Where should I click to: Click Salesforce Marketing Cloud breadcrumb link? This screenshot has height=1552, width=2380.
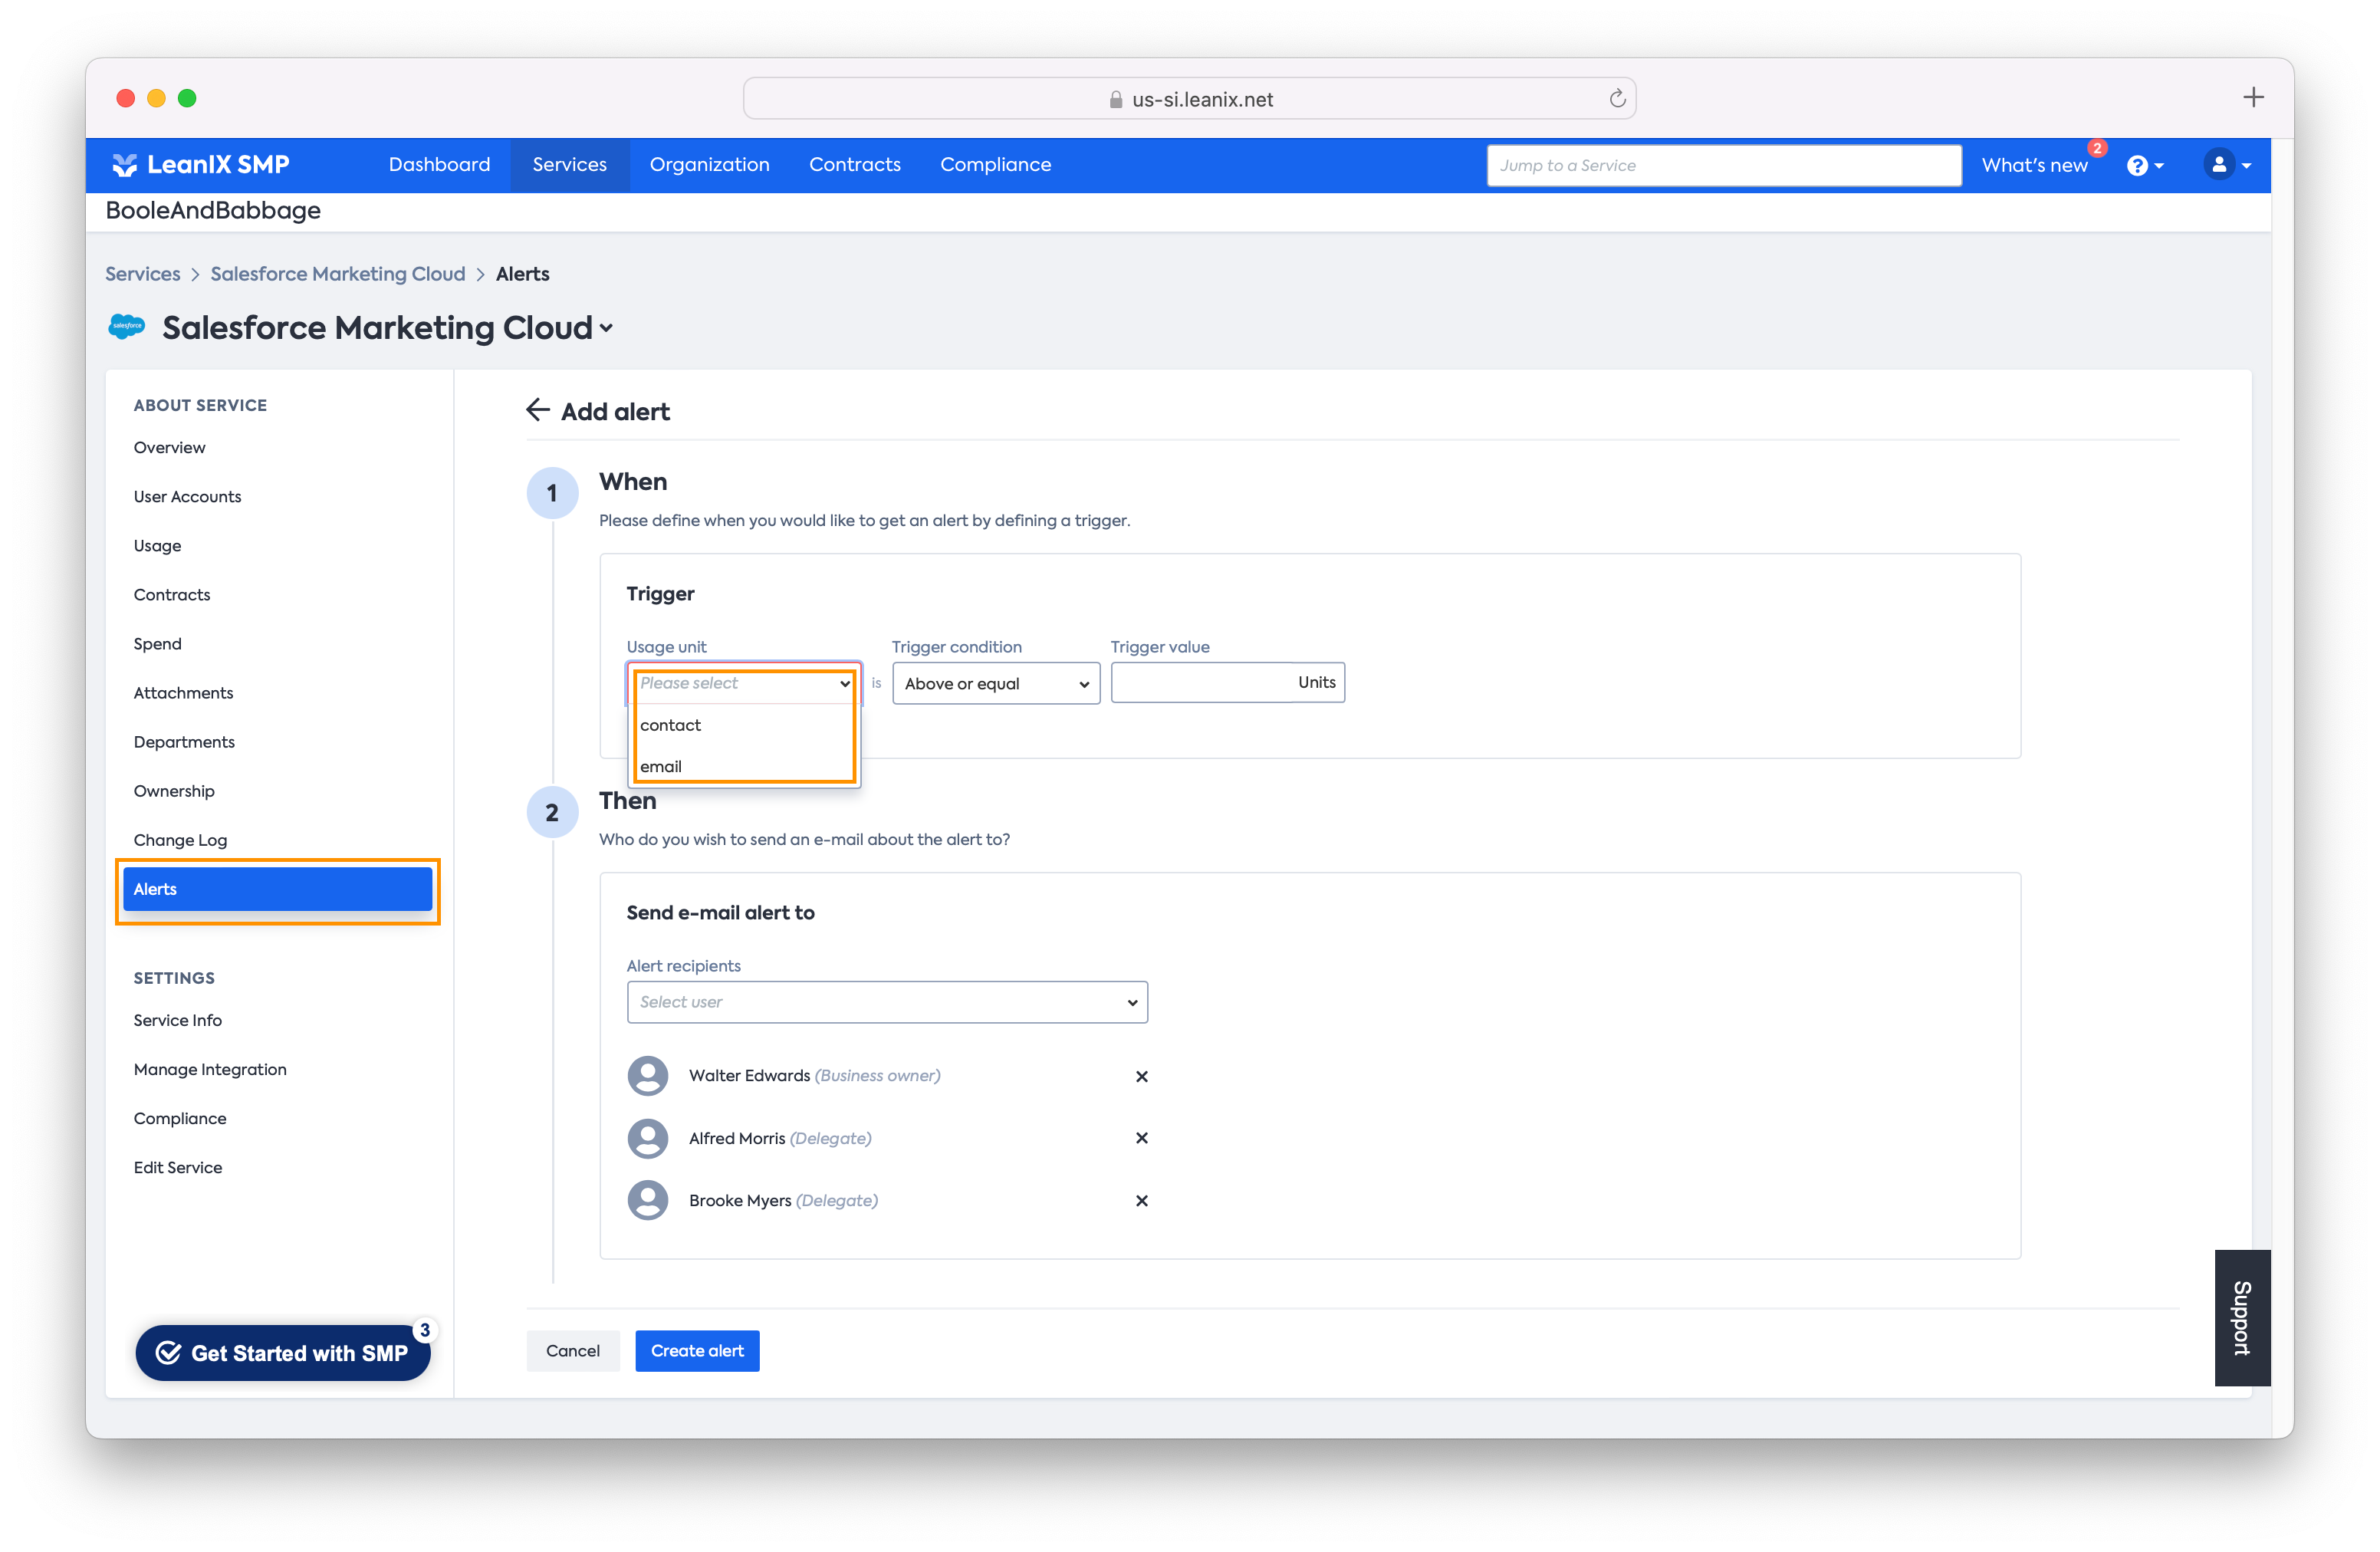pyautogui.click(x=338, y=274)
